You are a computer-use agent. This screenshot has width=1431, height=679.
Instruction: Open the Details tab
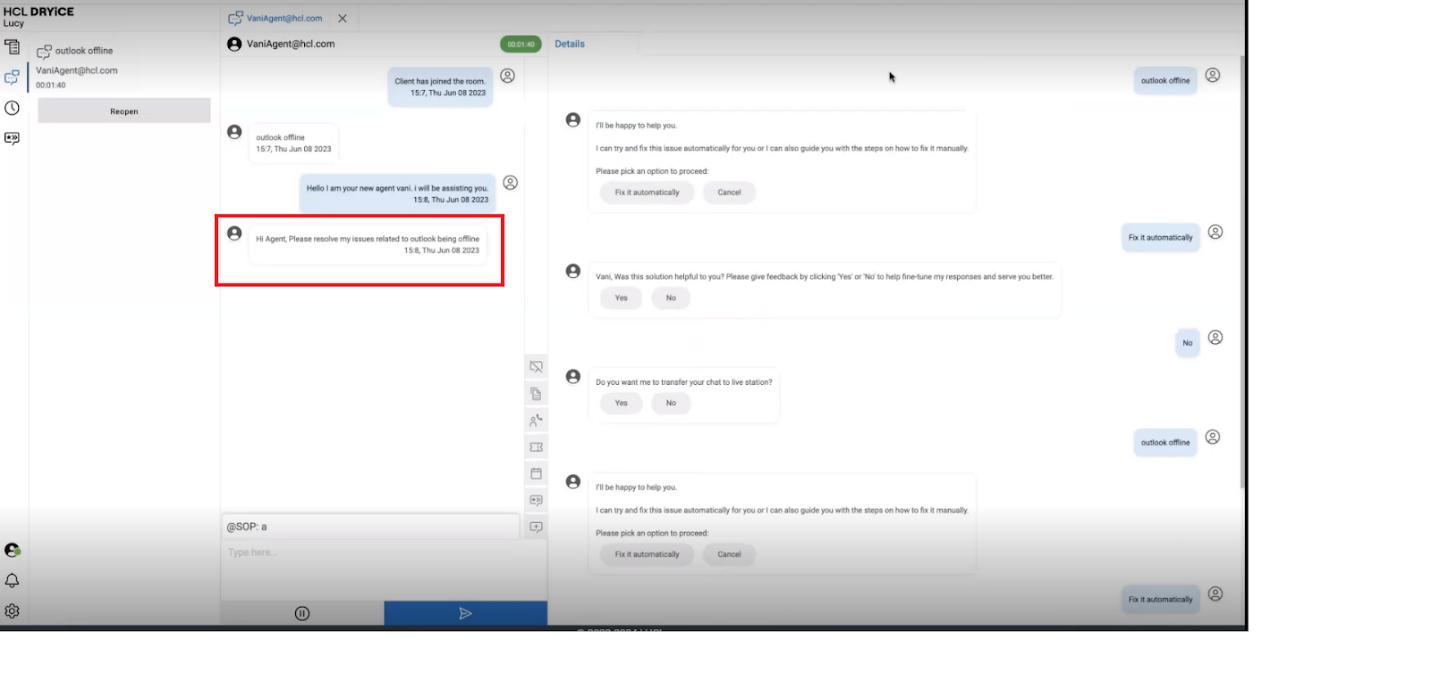(x=570, y=44)
